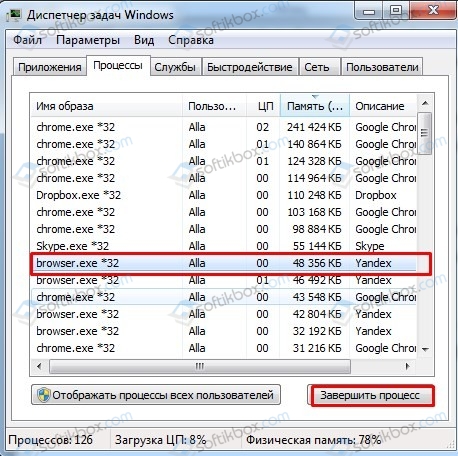Click the Task Manager title bar icon
The height and width of the screenshot is (456, 458).
14,15
